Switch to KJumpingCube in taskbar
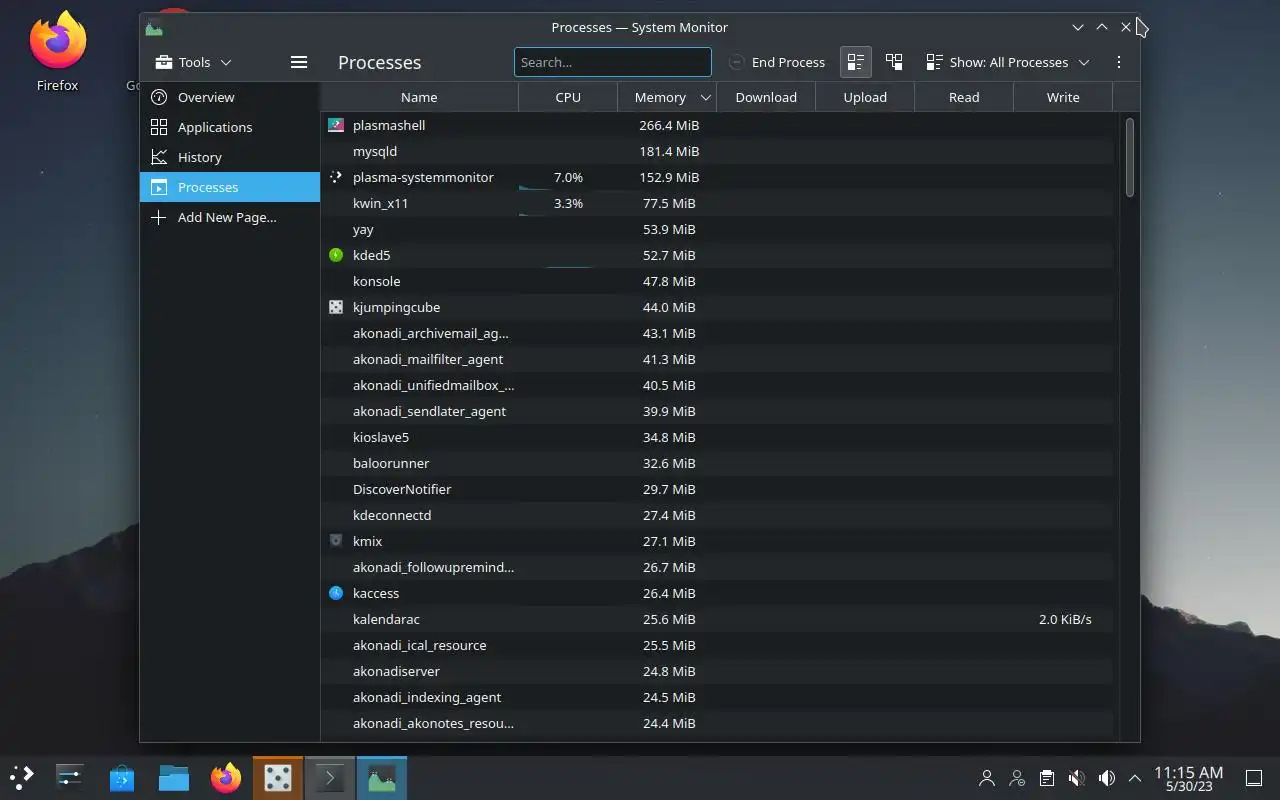Image resolution: width=1280 pixels, height=800 pixels. click(x=278, y=777)
